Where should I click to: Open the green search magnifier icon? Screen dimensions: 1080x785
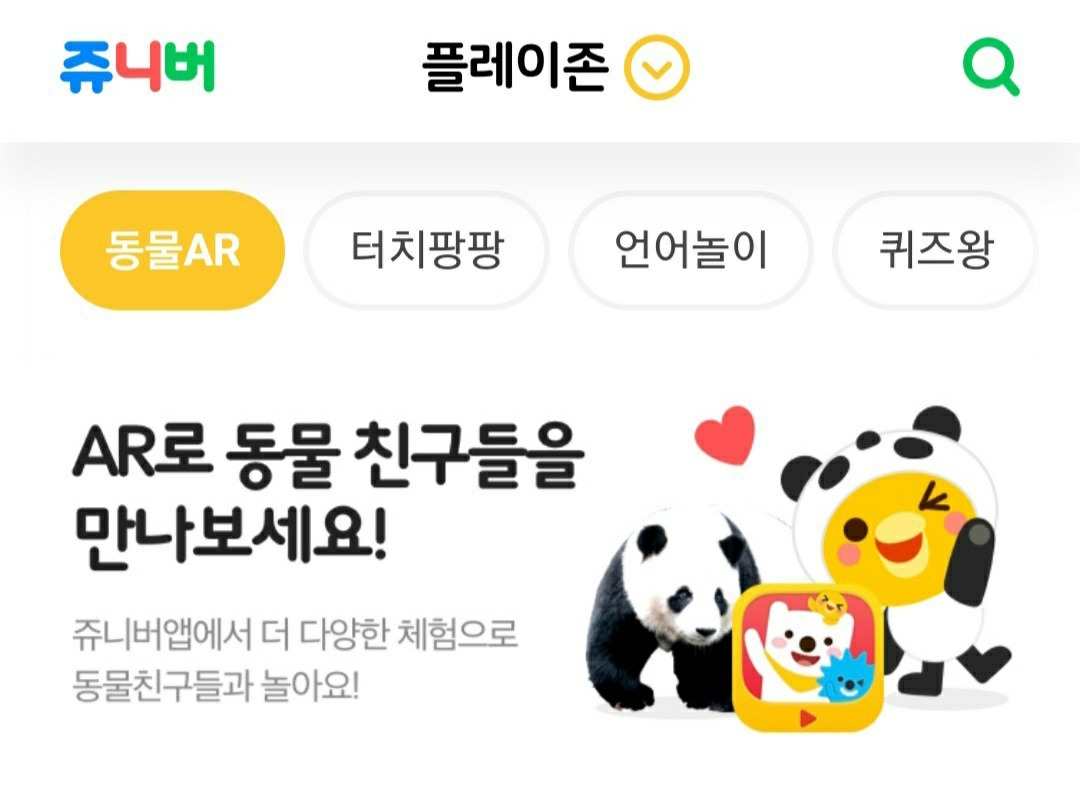pyautogui.click(x=990, y=67)
